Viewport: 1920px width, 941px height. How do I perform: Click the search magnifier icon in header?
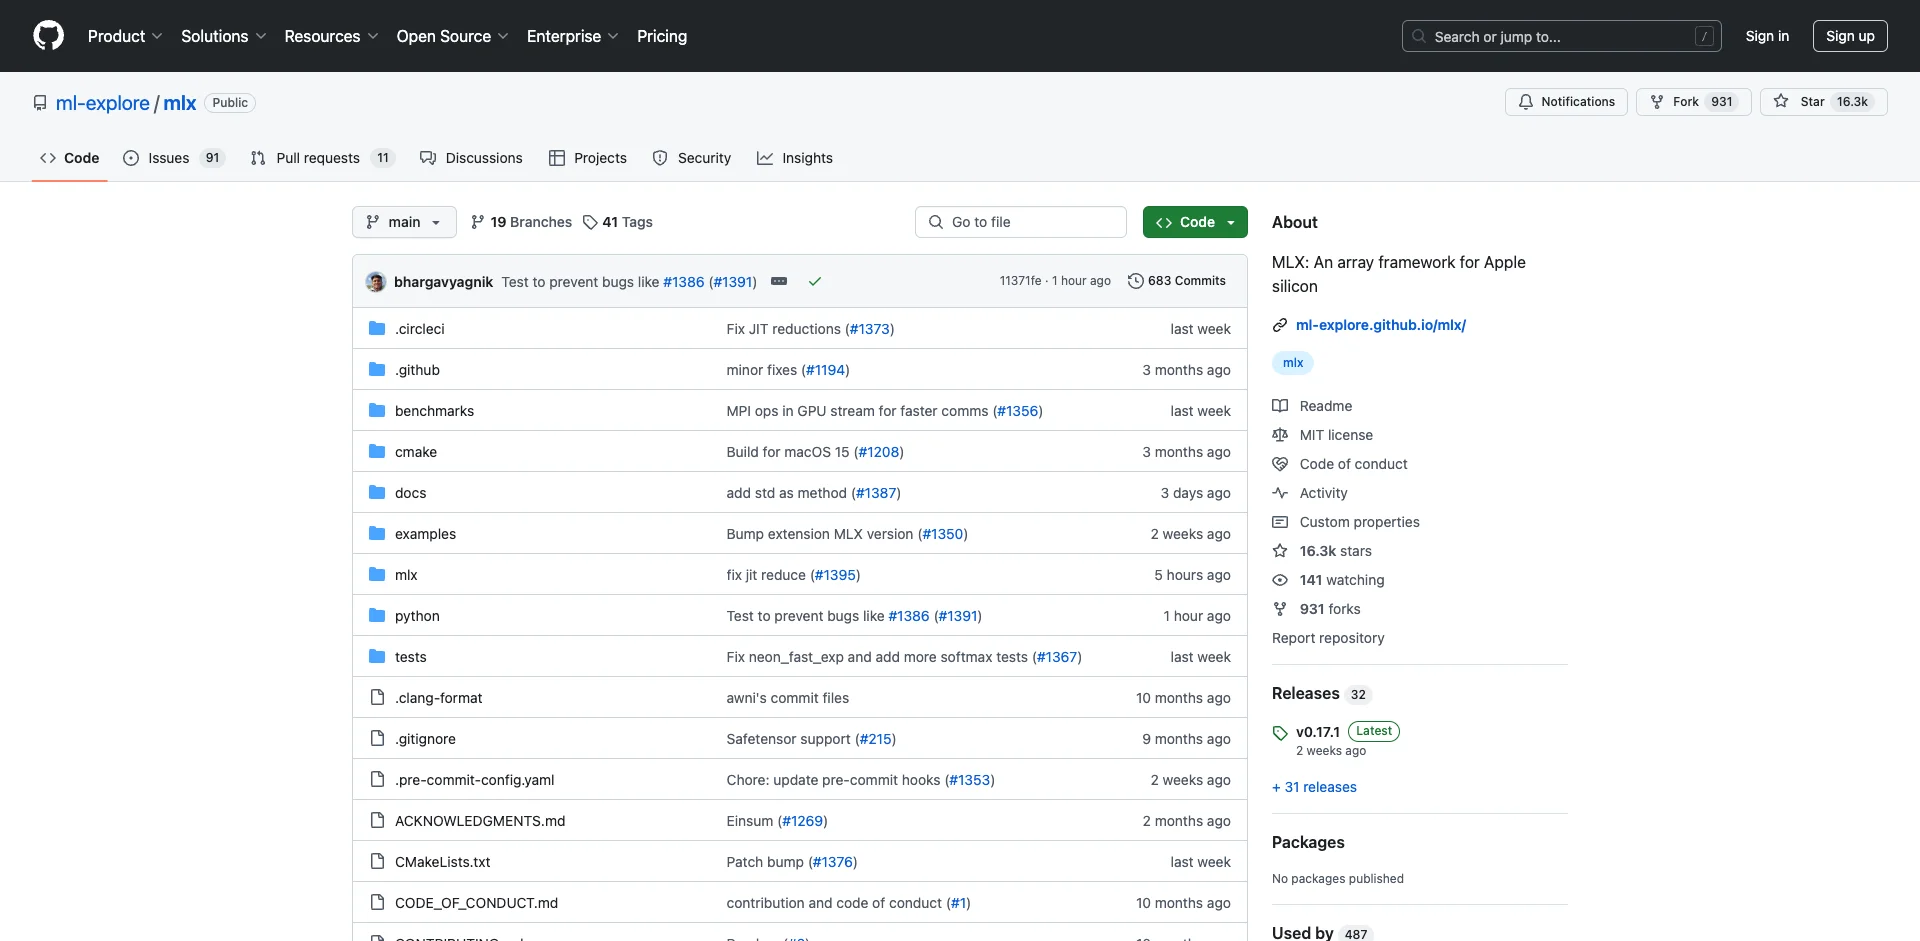[1419, 36]
